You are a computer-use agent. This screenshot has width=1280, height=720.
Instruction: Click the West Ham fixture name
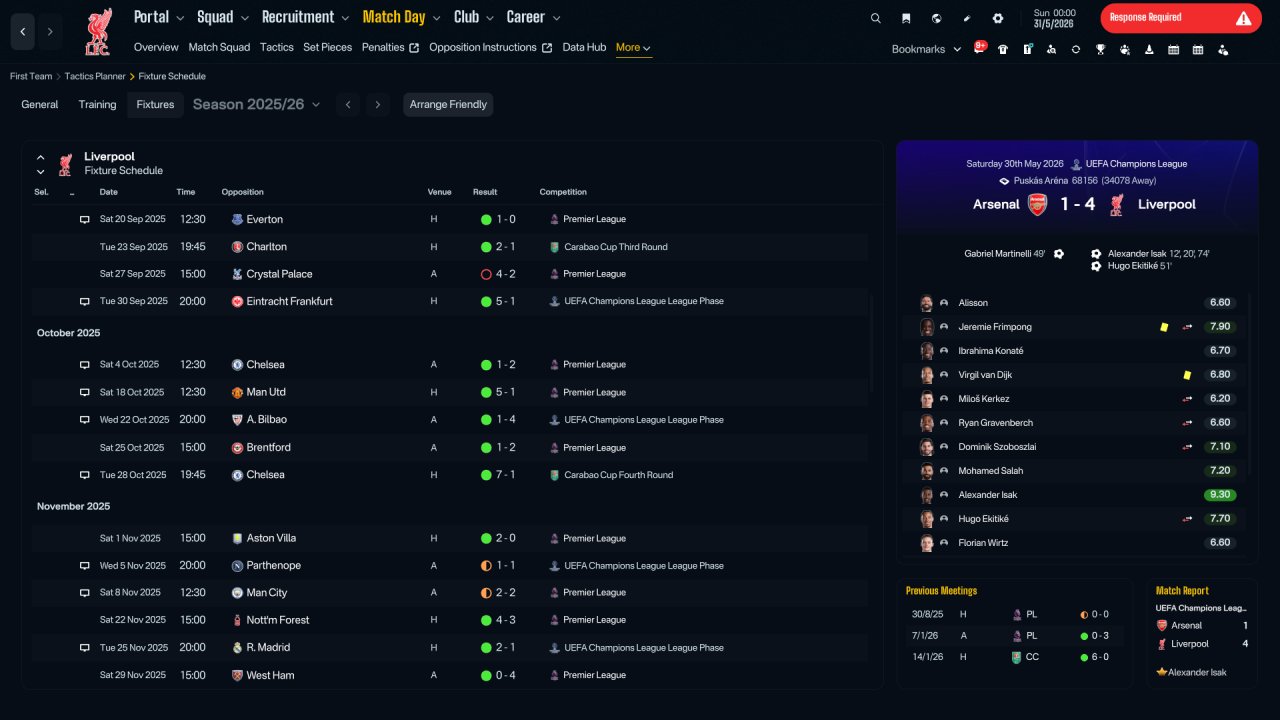(270, 675)
